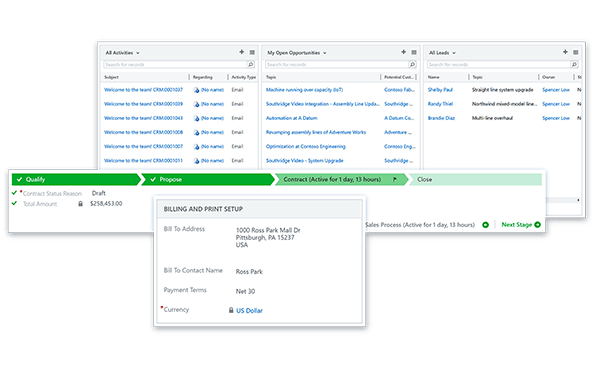
Task: Click contact icon in CRM:0001043 row
Action: (196, 118)
